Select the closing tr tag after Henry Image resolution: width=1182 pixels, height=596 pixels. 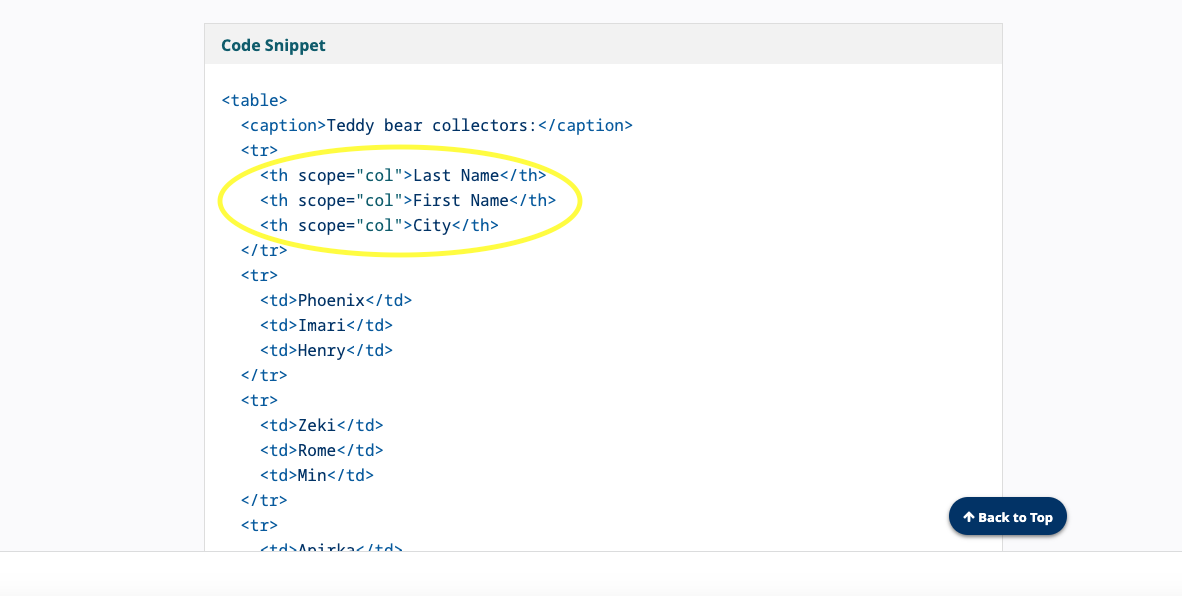(264, 375)
